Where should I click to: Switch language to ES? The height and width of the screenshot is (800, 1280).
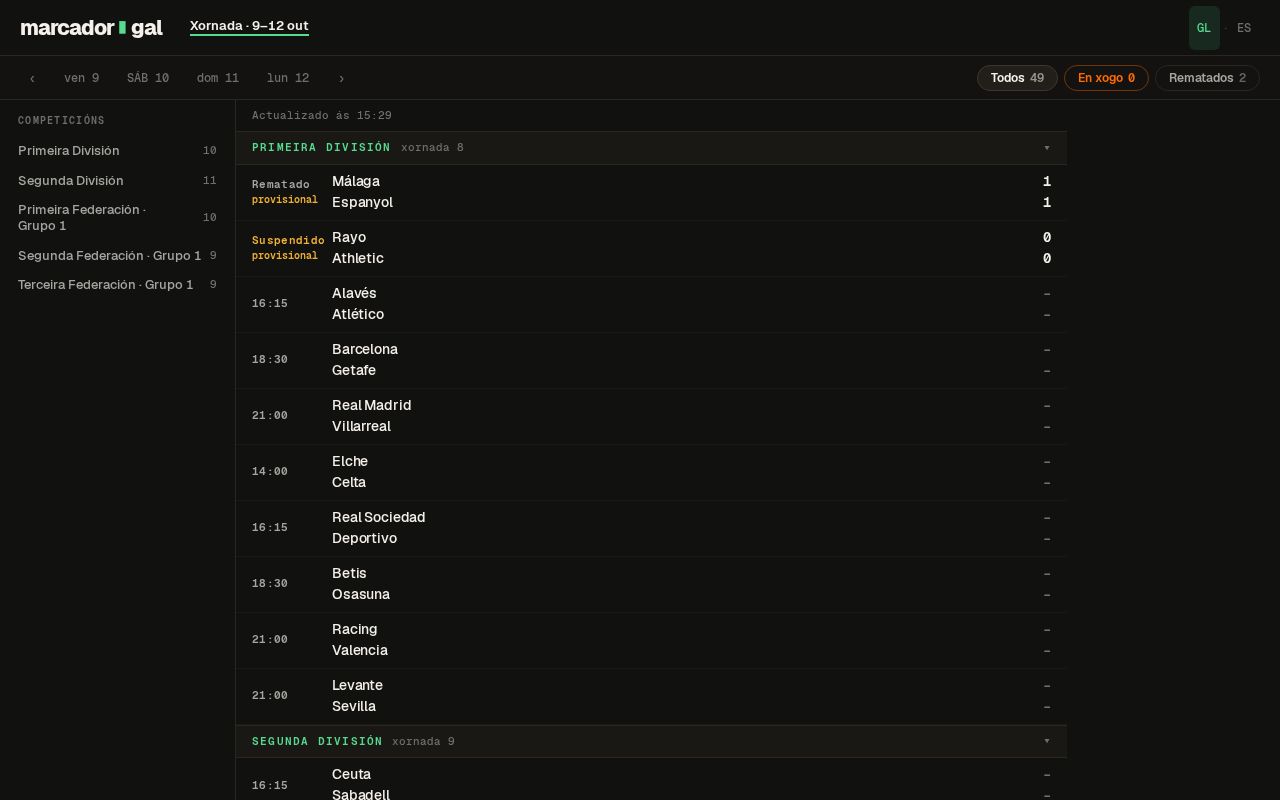click(x=1244, y=28)
